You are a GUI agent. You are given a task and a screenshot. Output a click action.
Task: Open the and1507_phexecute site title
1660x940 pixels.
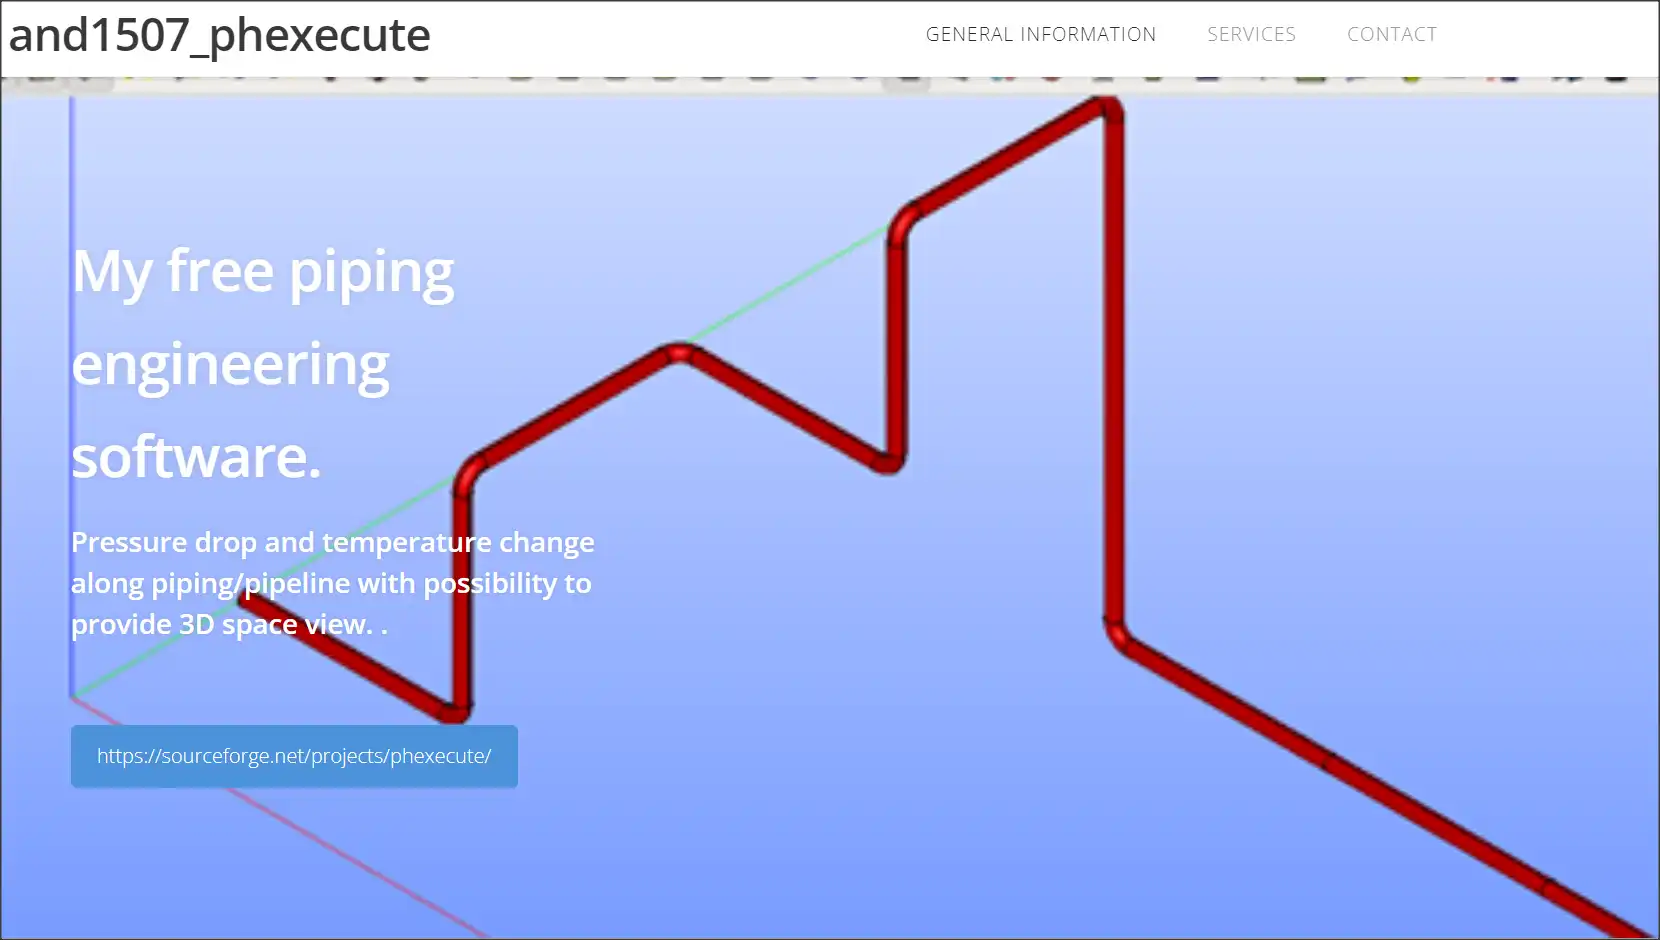coord(220,36)
